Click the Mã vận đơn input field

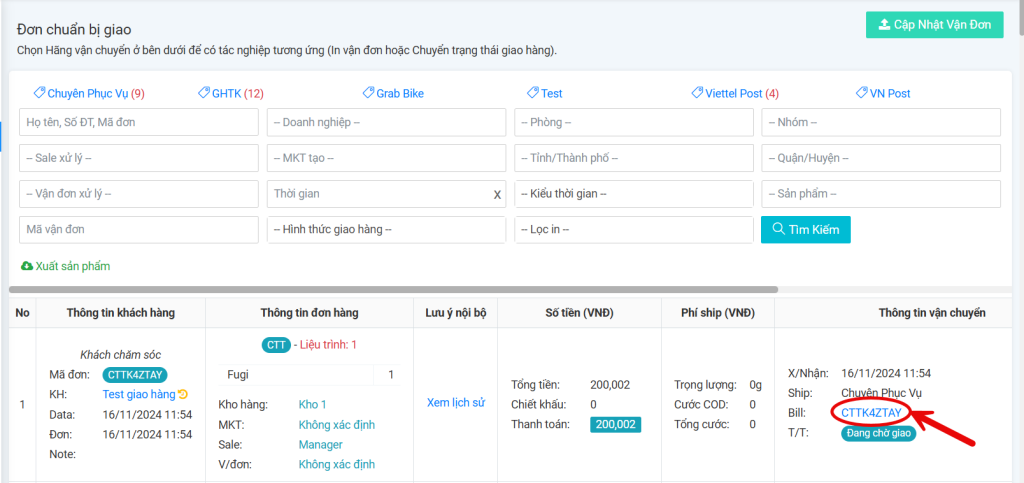(138, 230)
